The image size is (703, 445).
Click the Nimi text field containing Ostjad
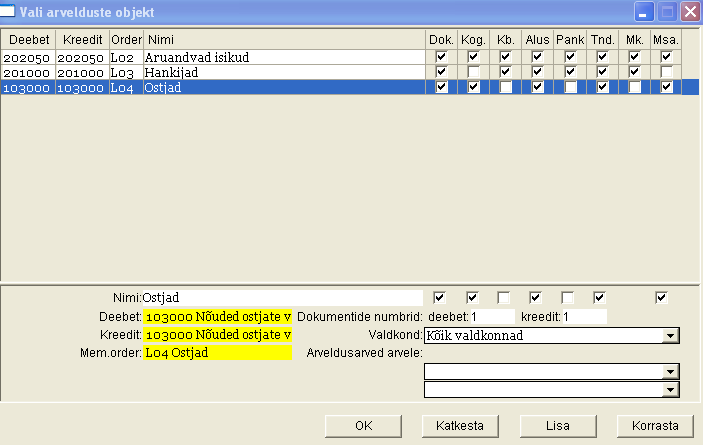click(283, 298)
